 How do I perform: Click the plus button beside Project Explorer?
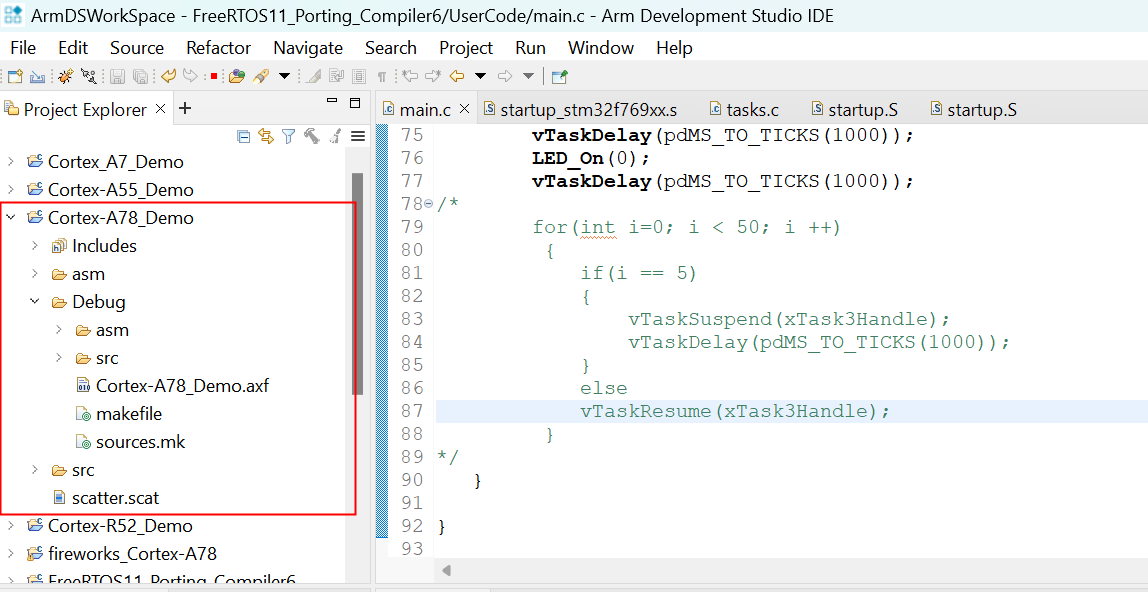pos(184,109)
